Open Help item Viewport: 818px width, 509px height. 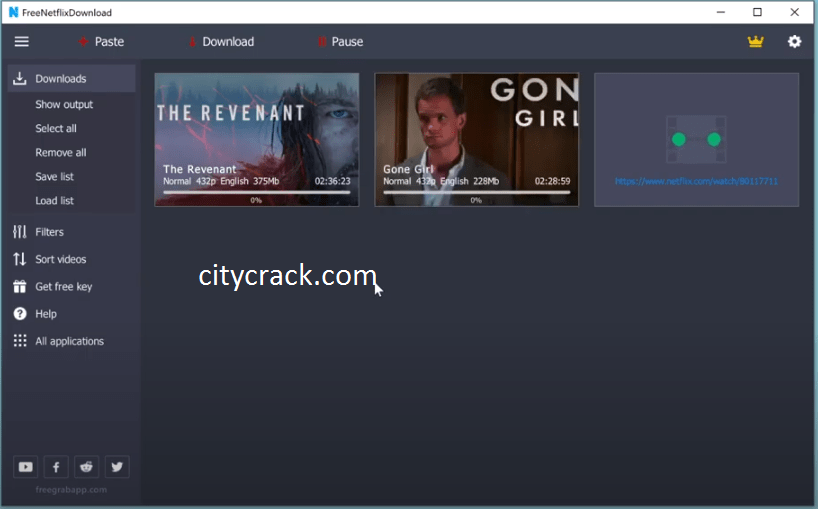point(46,313)
